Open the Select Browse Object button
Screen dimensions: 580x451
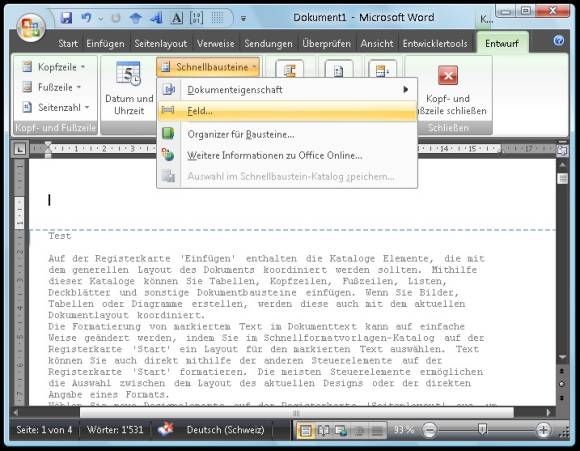[x=562, y=384]
